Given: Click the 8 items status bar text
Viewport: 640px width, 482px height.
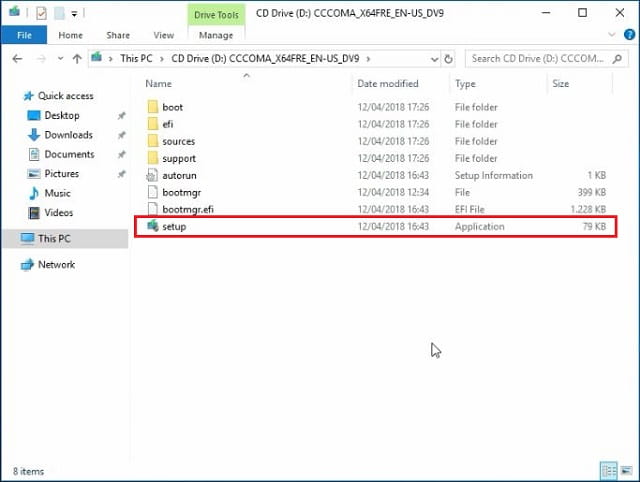Looking at the screenshot, I should click(29, 471).
